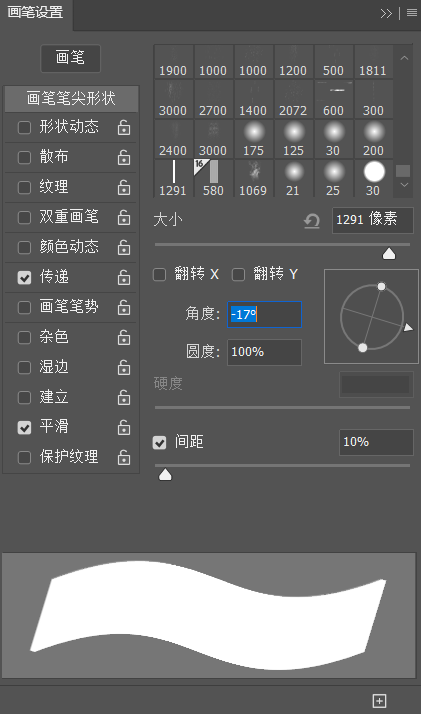Screen dimensions: 421x714
Task: Click the 画笔 button
Action: [x=71, y=58]
